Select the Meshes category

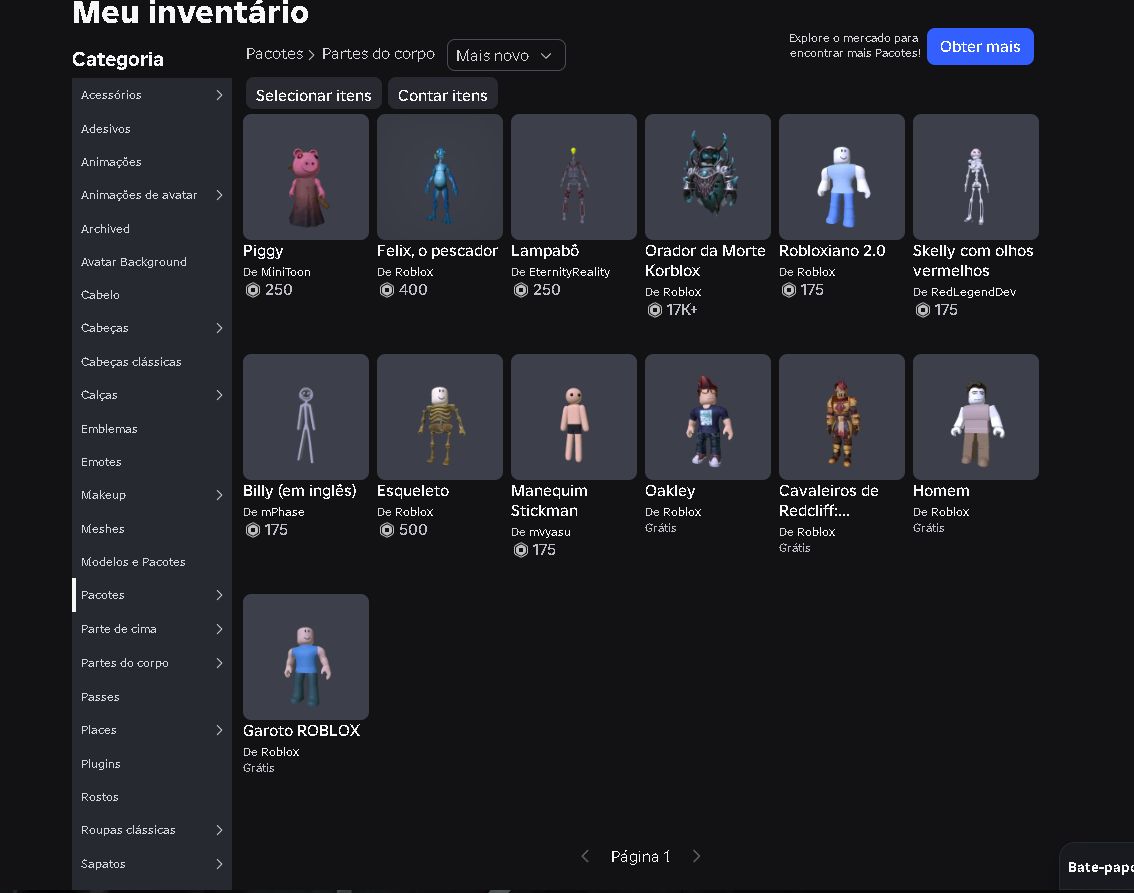(x=152, y=529)
